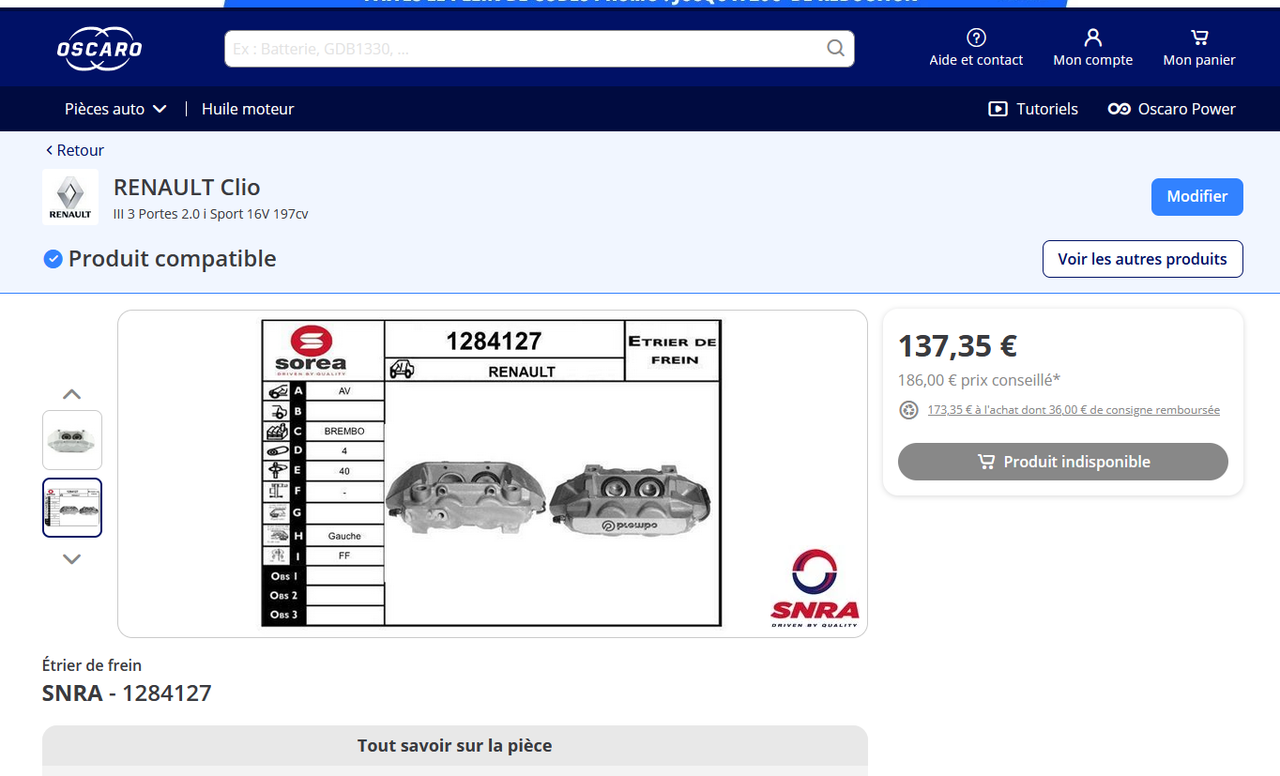The height and width of the screenshot is (776, 1280).
Task: Click the Oscaro Power infinity icon
Action: point(1119,109)
